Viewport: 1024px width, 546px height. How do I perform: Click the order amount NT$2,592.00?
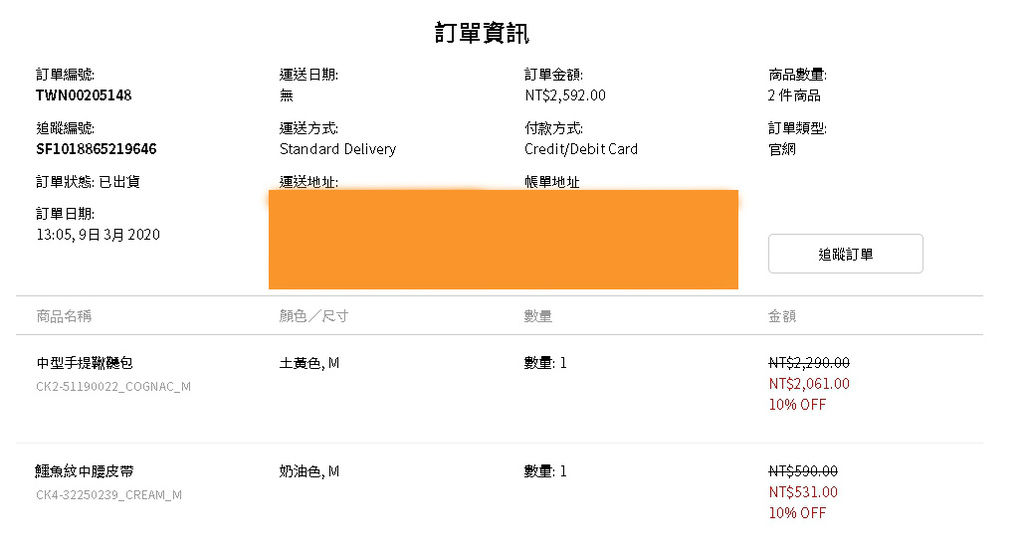[x=565, y=95]
